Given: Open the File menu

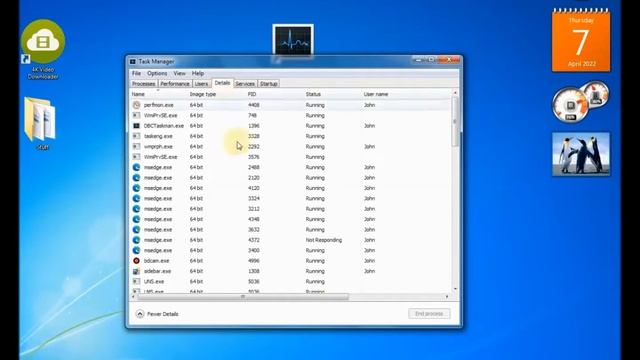Looking at the screenshot, I should (136, 73).
